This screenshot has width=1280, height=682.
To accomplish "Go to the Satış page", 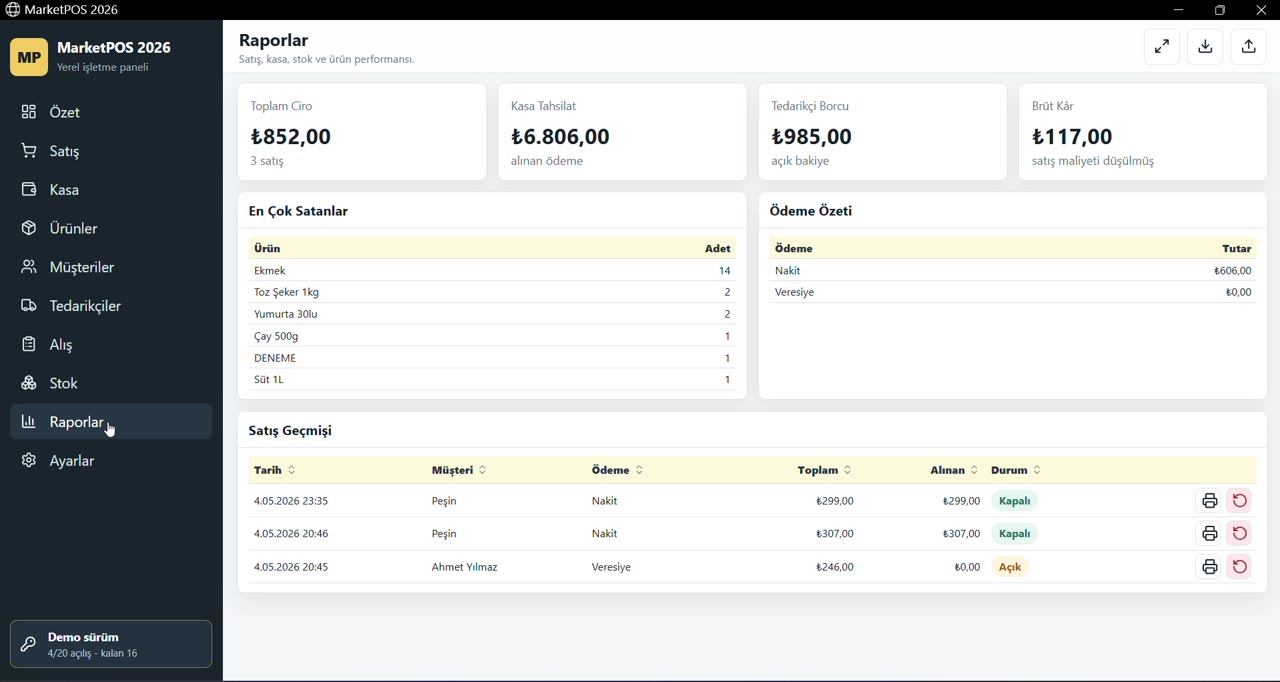I will (111, 151).
